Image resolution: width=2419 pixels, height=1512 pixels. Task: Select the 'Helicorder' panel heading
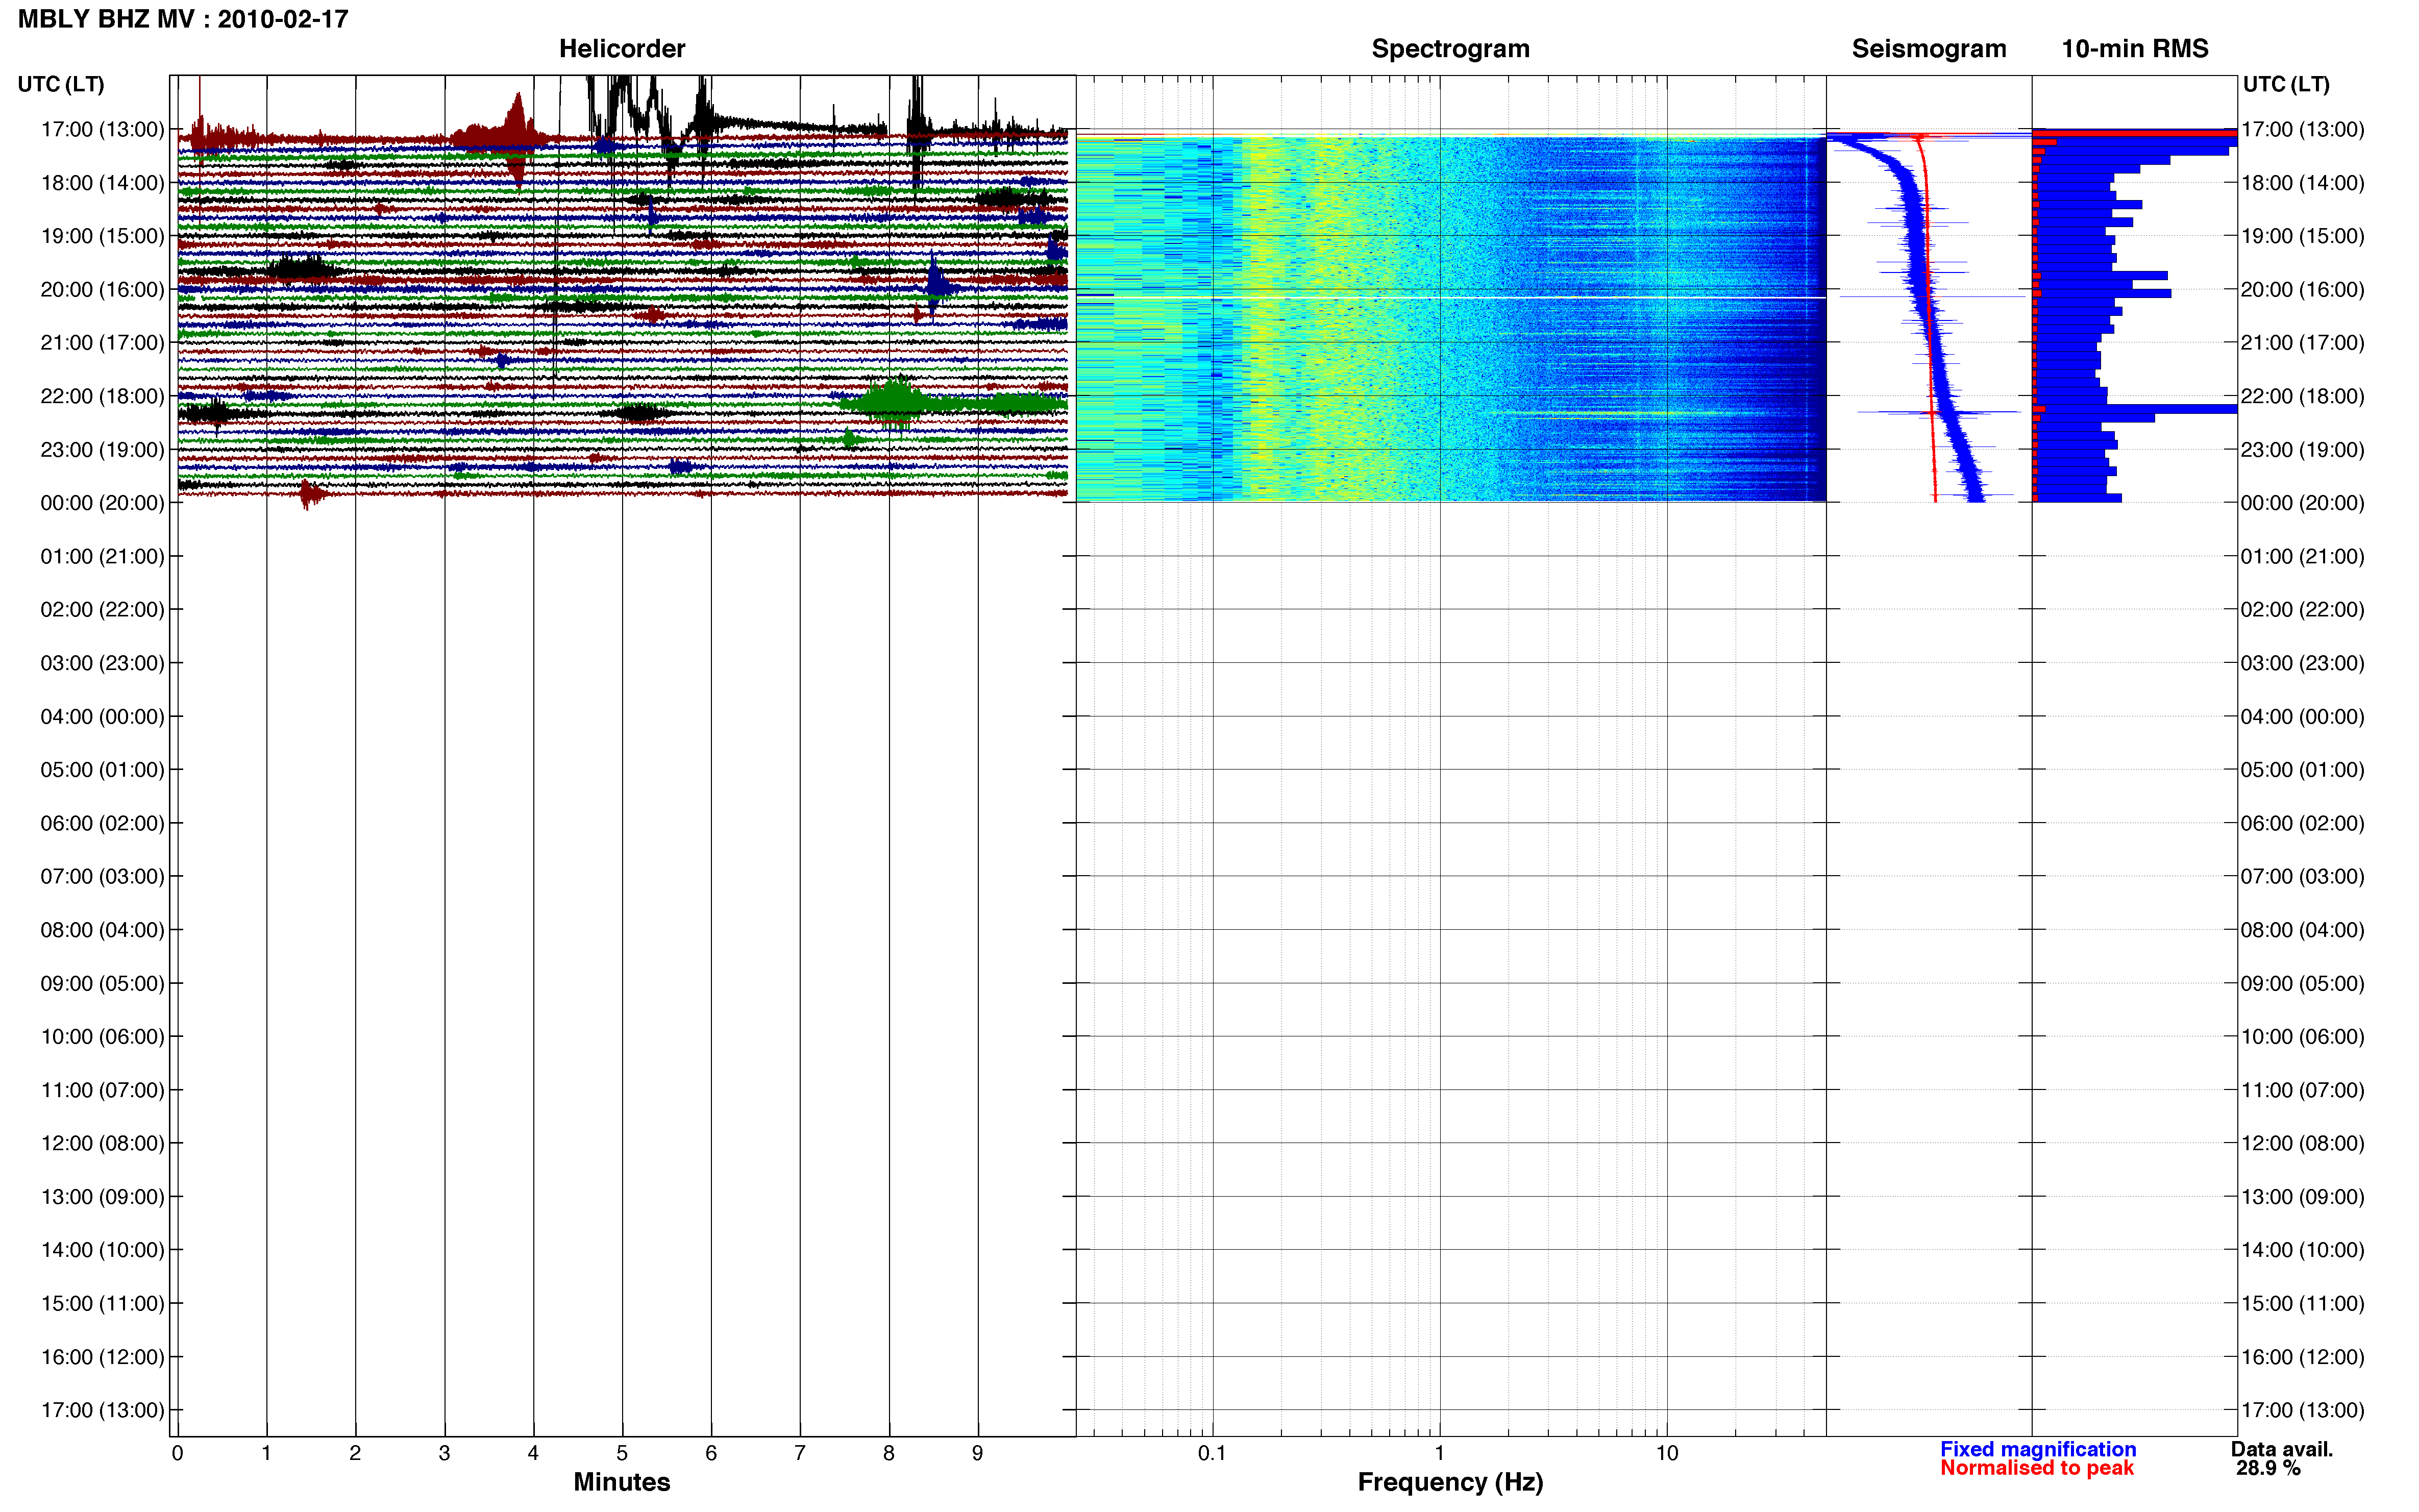(x=622, y=48)
